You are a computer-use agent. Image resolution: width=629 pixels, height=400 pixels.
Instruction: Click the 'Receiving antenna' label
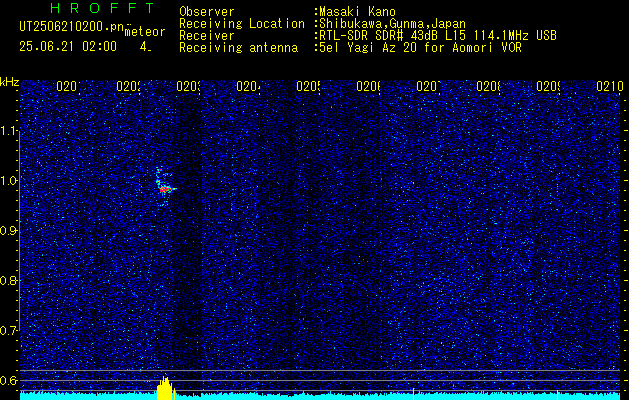pyautogui.click(x=238, y=48)
